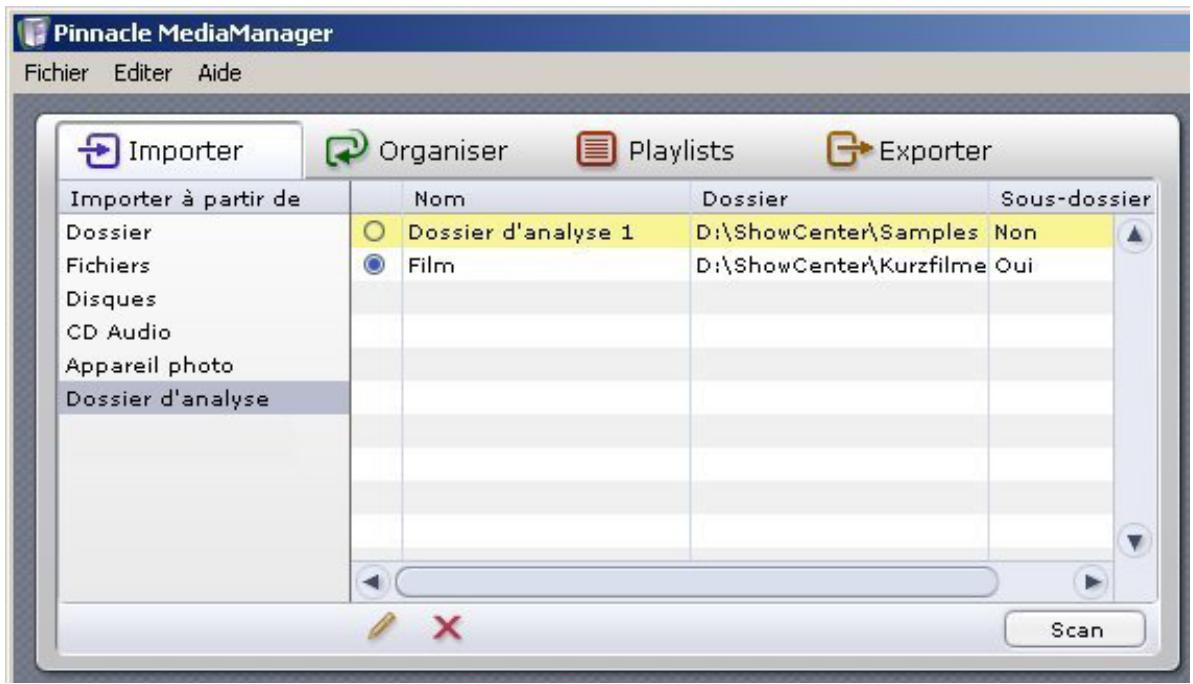Viewport: 1193px width, 684px height.
Task: Switch to the Exporter tab
Action: 909,151
